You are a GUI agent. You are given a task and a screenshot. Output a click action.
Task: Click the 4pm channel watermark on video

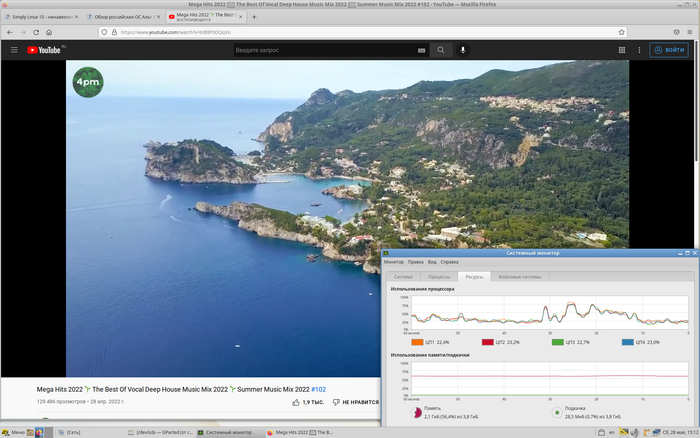88,82
